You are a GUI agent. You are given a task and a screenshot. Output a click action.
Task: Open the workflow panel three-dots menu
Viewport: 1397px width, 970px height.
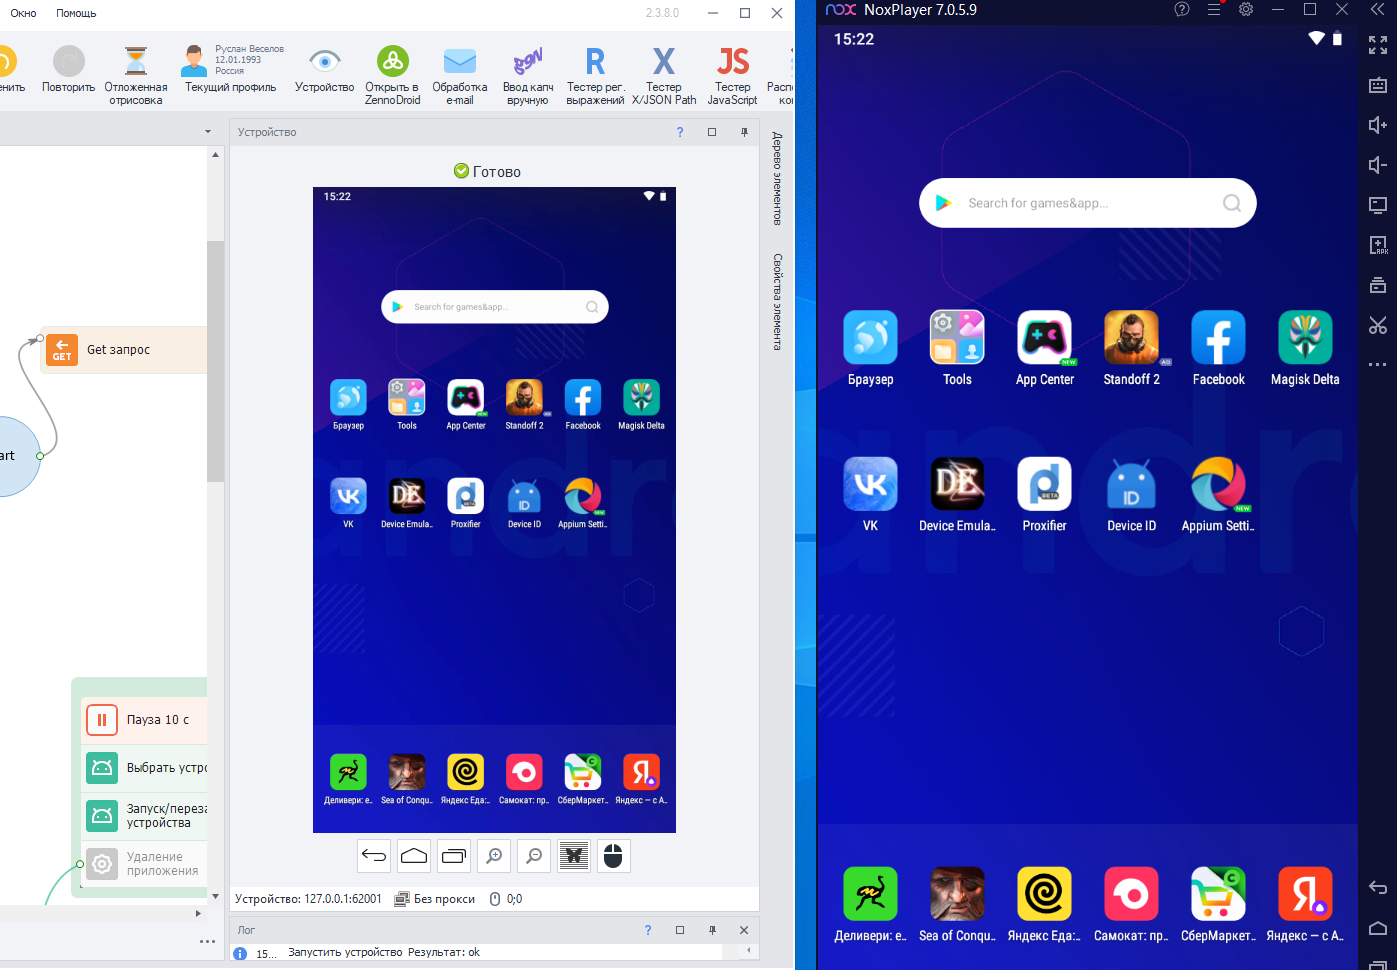coord(207,941)
